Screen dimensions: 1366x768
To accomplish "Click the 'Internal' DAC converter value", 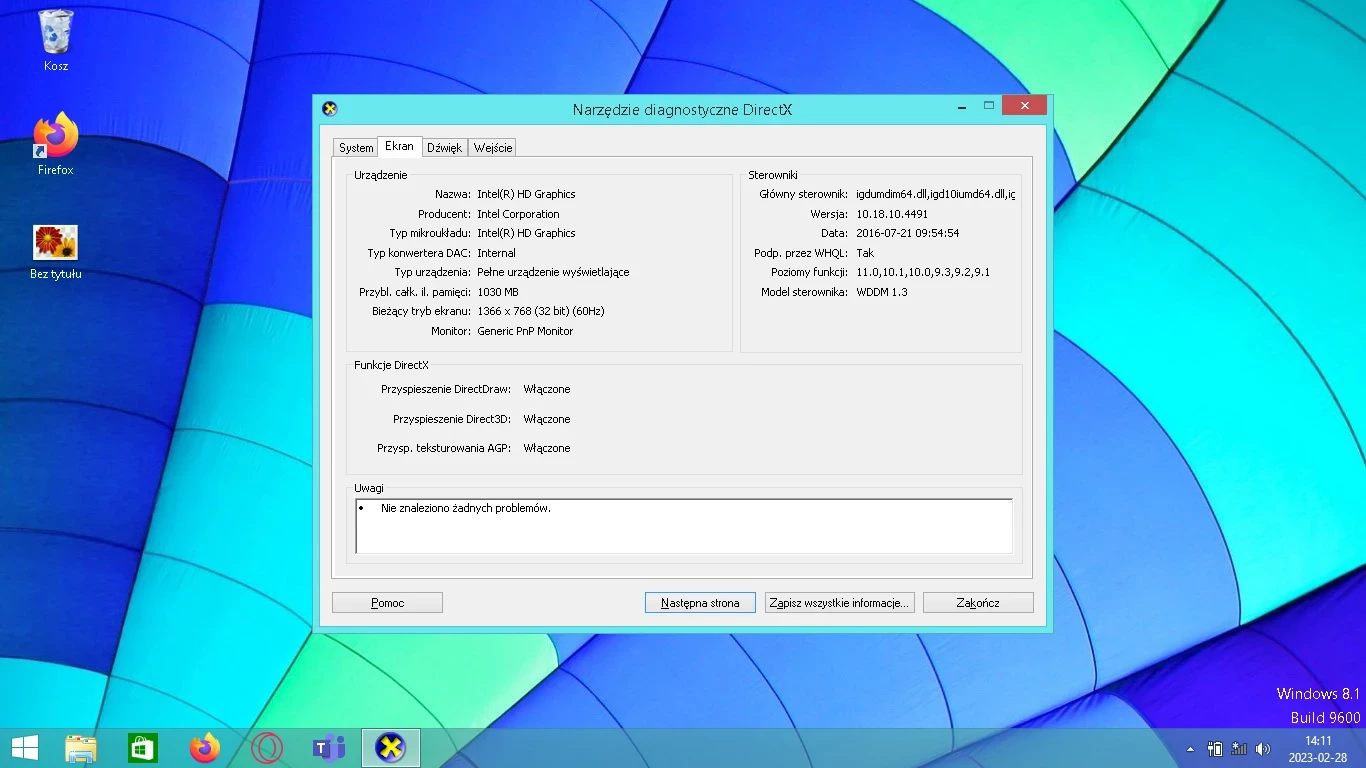I will (x=496, y=253).
